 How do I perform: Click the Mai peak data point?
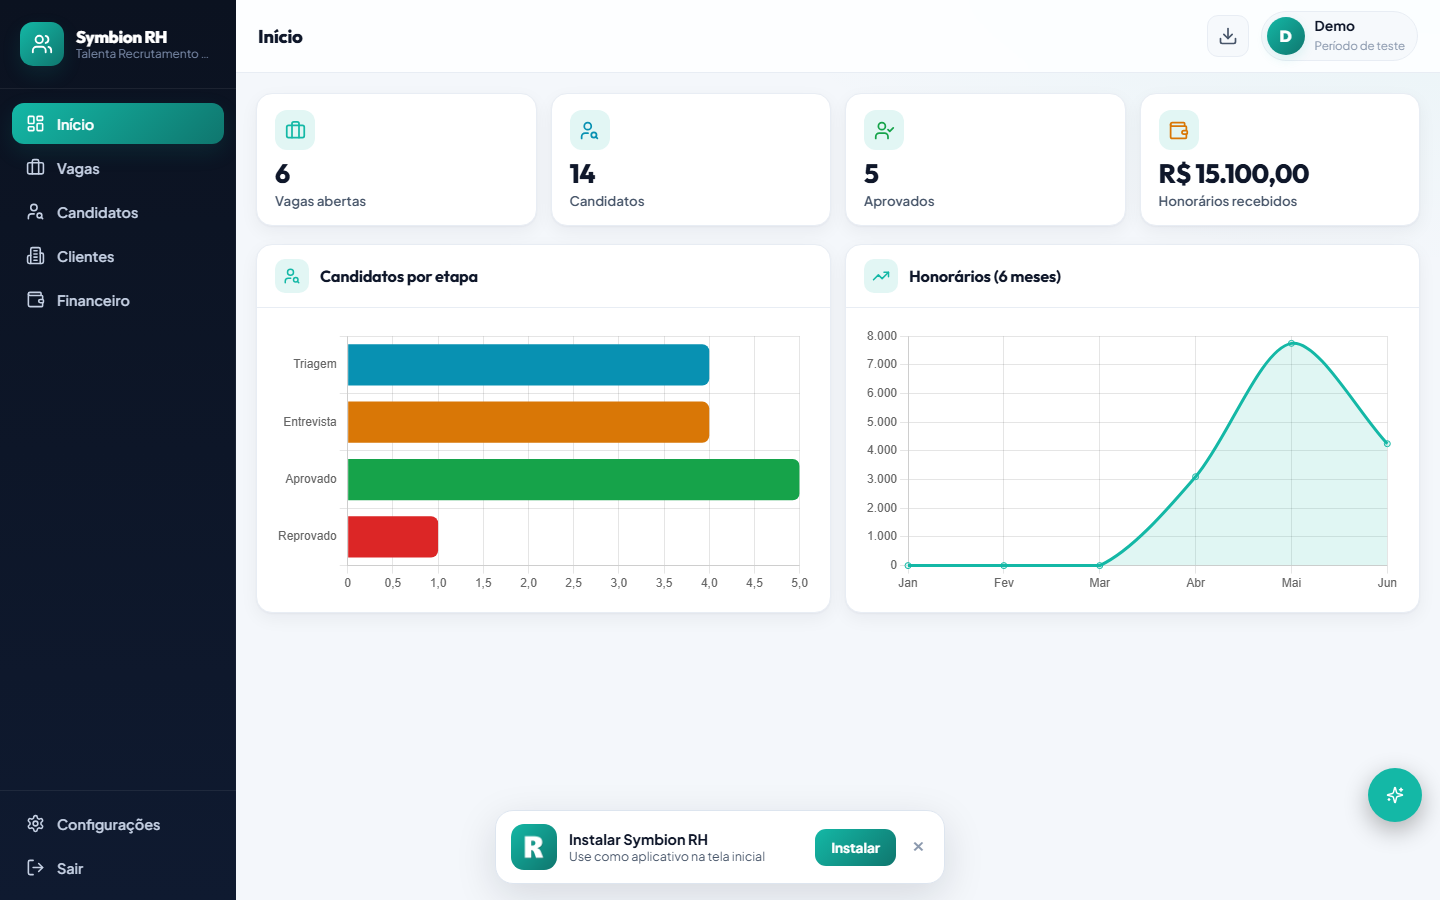1292,343
